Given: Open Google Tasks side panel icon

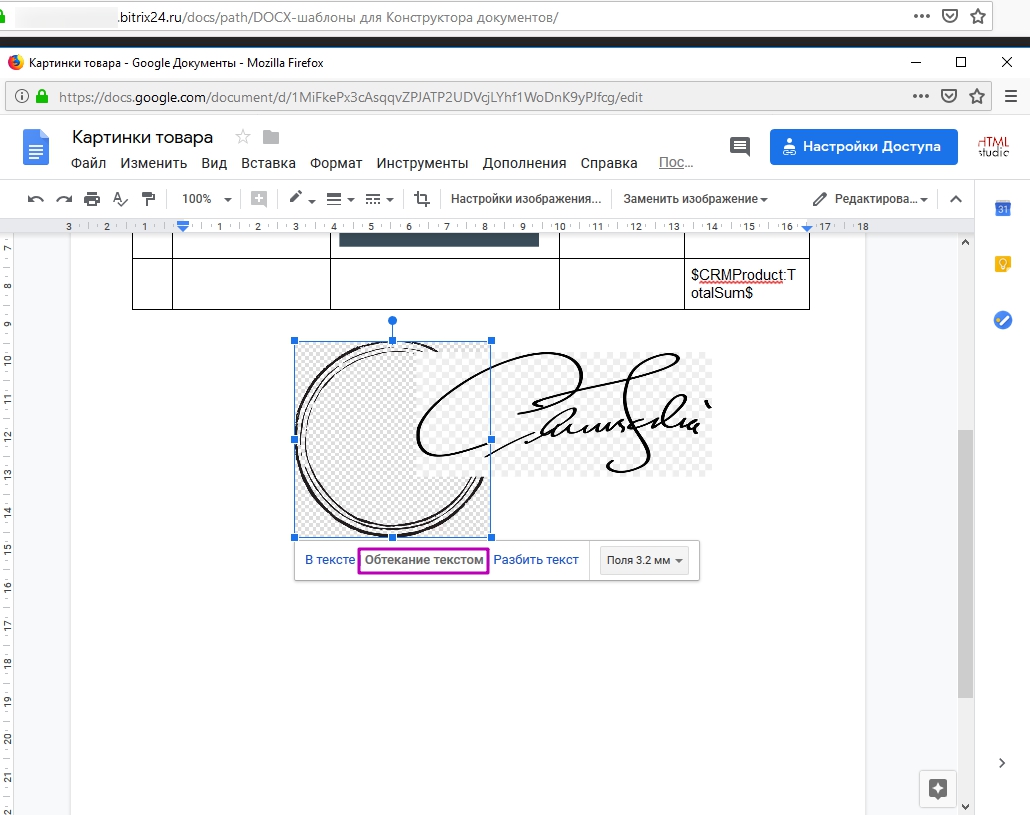Looking at the screenshot, I should [1002, 320].
